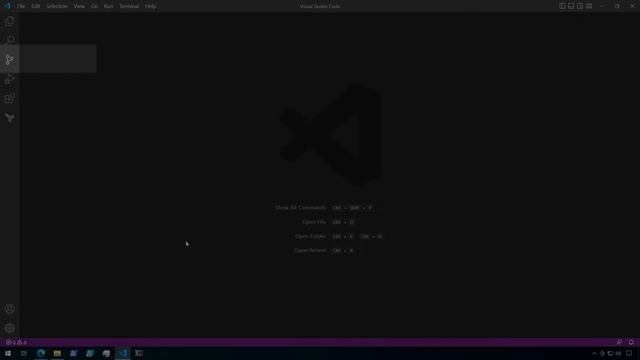640x360 pixels.
Task: Click the VS Code logo in title bar
Action: [x=7, y=6]
